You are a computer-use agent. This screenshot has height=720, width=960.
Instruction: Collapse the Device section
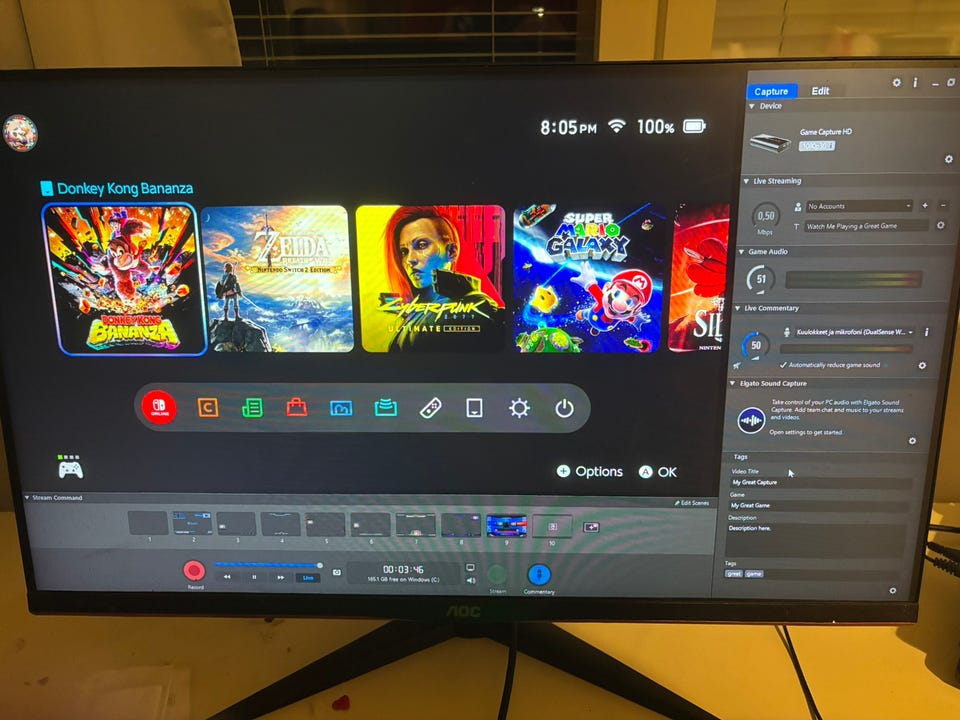pyautogui.click(x=752, y=107)
